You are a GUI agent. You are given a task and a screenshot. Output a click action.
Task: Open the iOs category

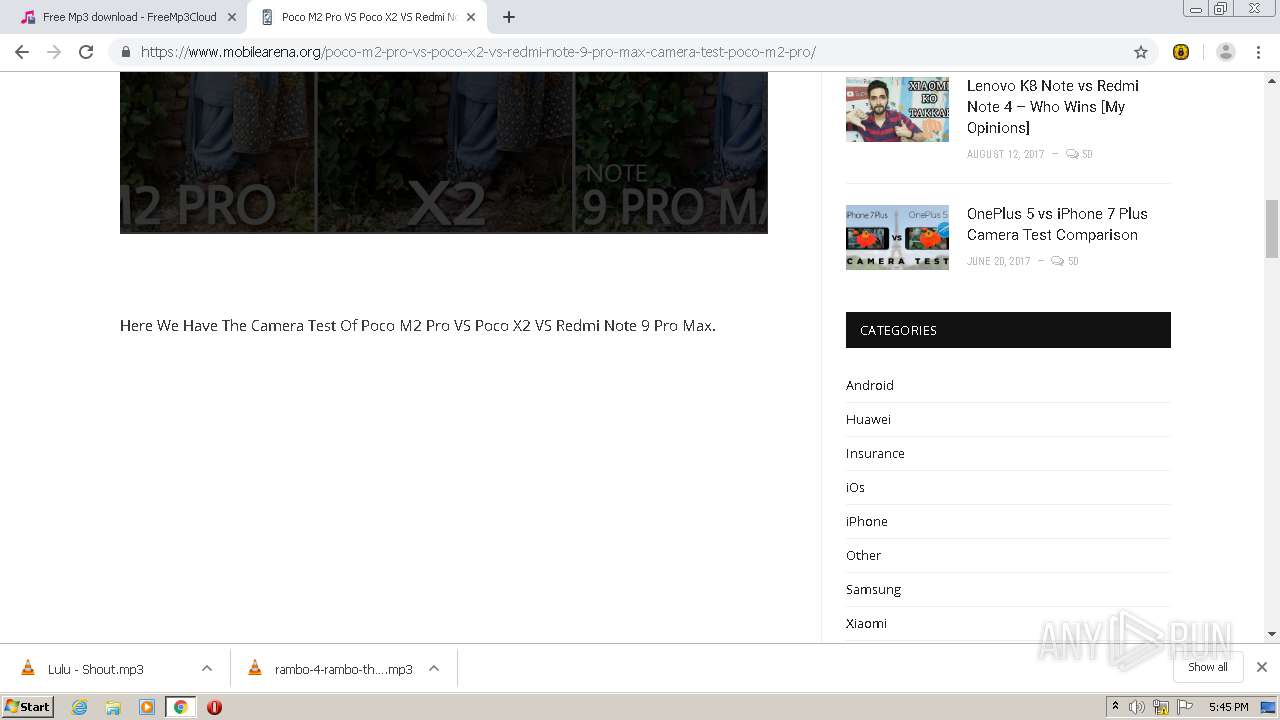(x=855, y=487)
